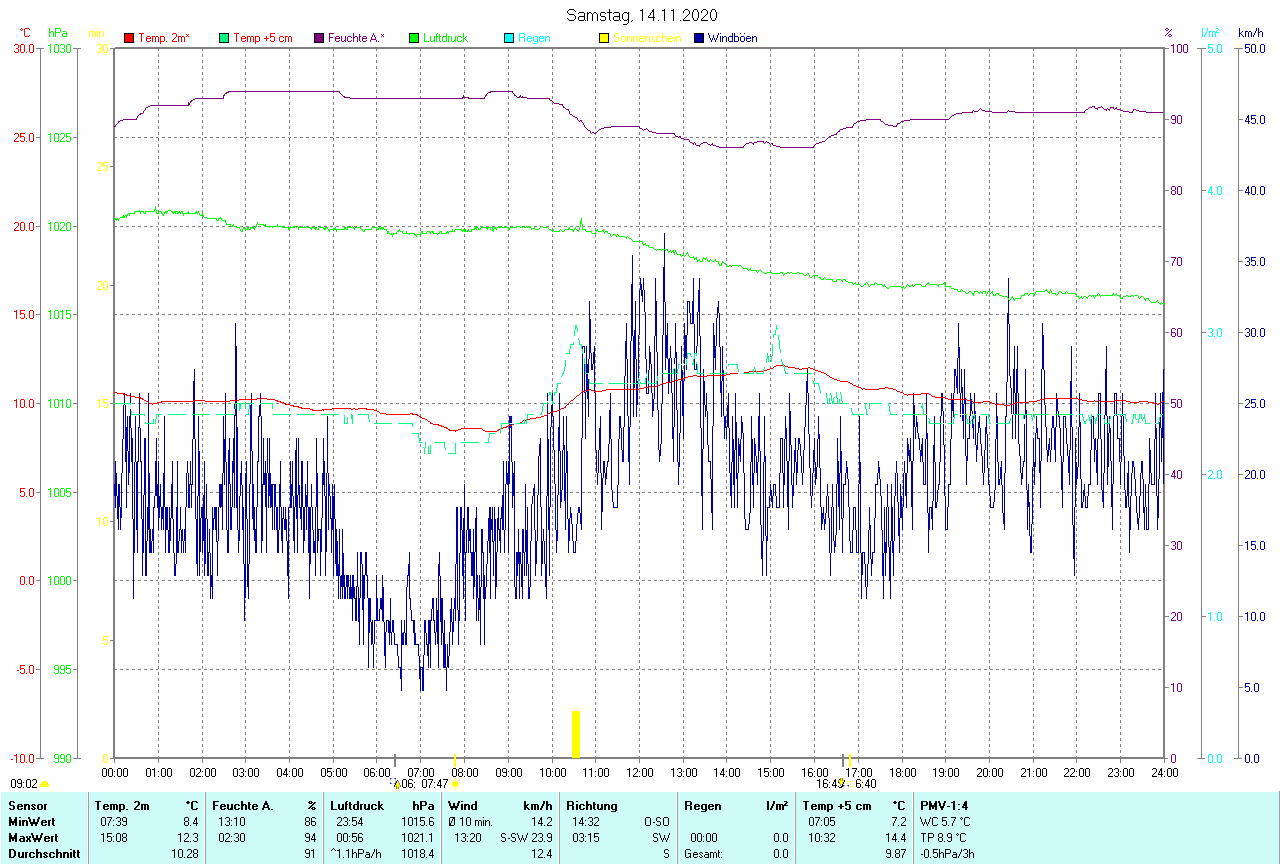Image resolution: width=1280 pixels, height=864 pixels.
Task: Click the 'l/m²' axis unit label top right
Action: click(x=1210, y=33)
